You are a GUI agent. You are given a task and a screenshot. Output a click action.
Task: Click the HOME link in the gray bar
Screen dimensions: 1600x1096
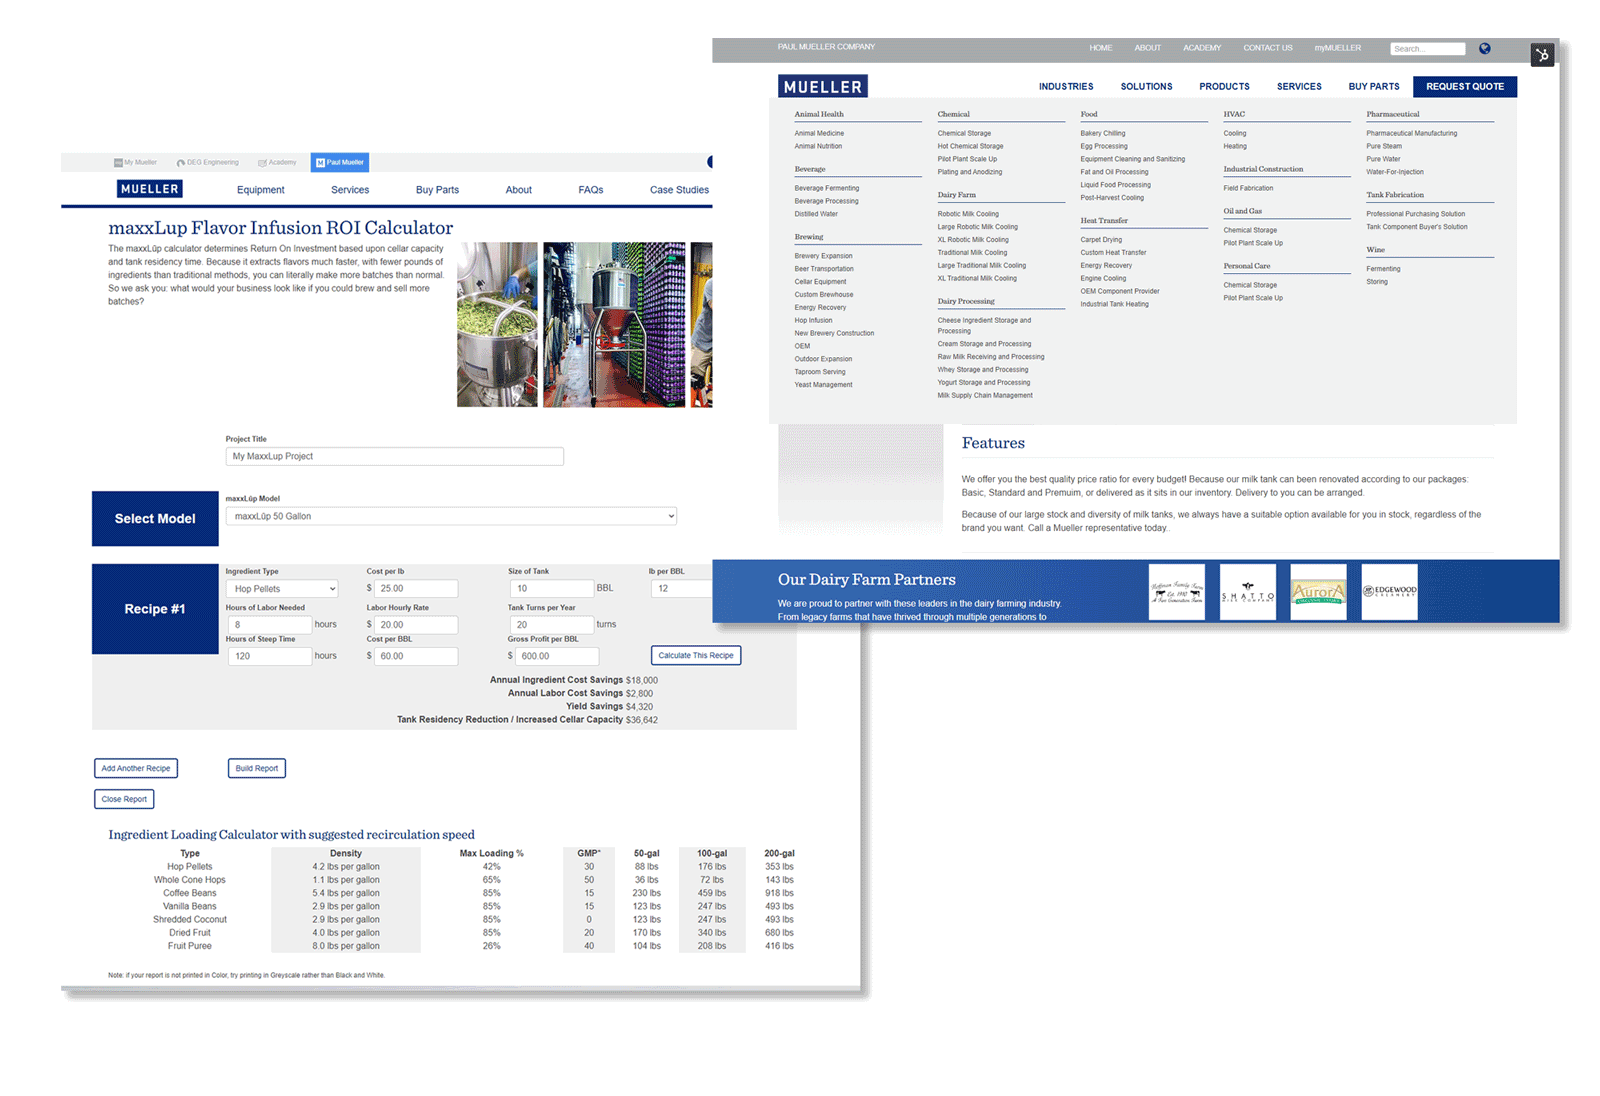point(1101,48)
